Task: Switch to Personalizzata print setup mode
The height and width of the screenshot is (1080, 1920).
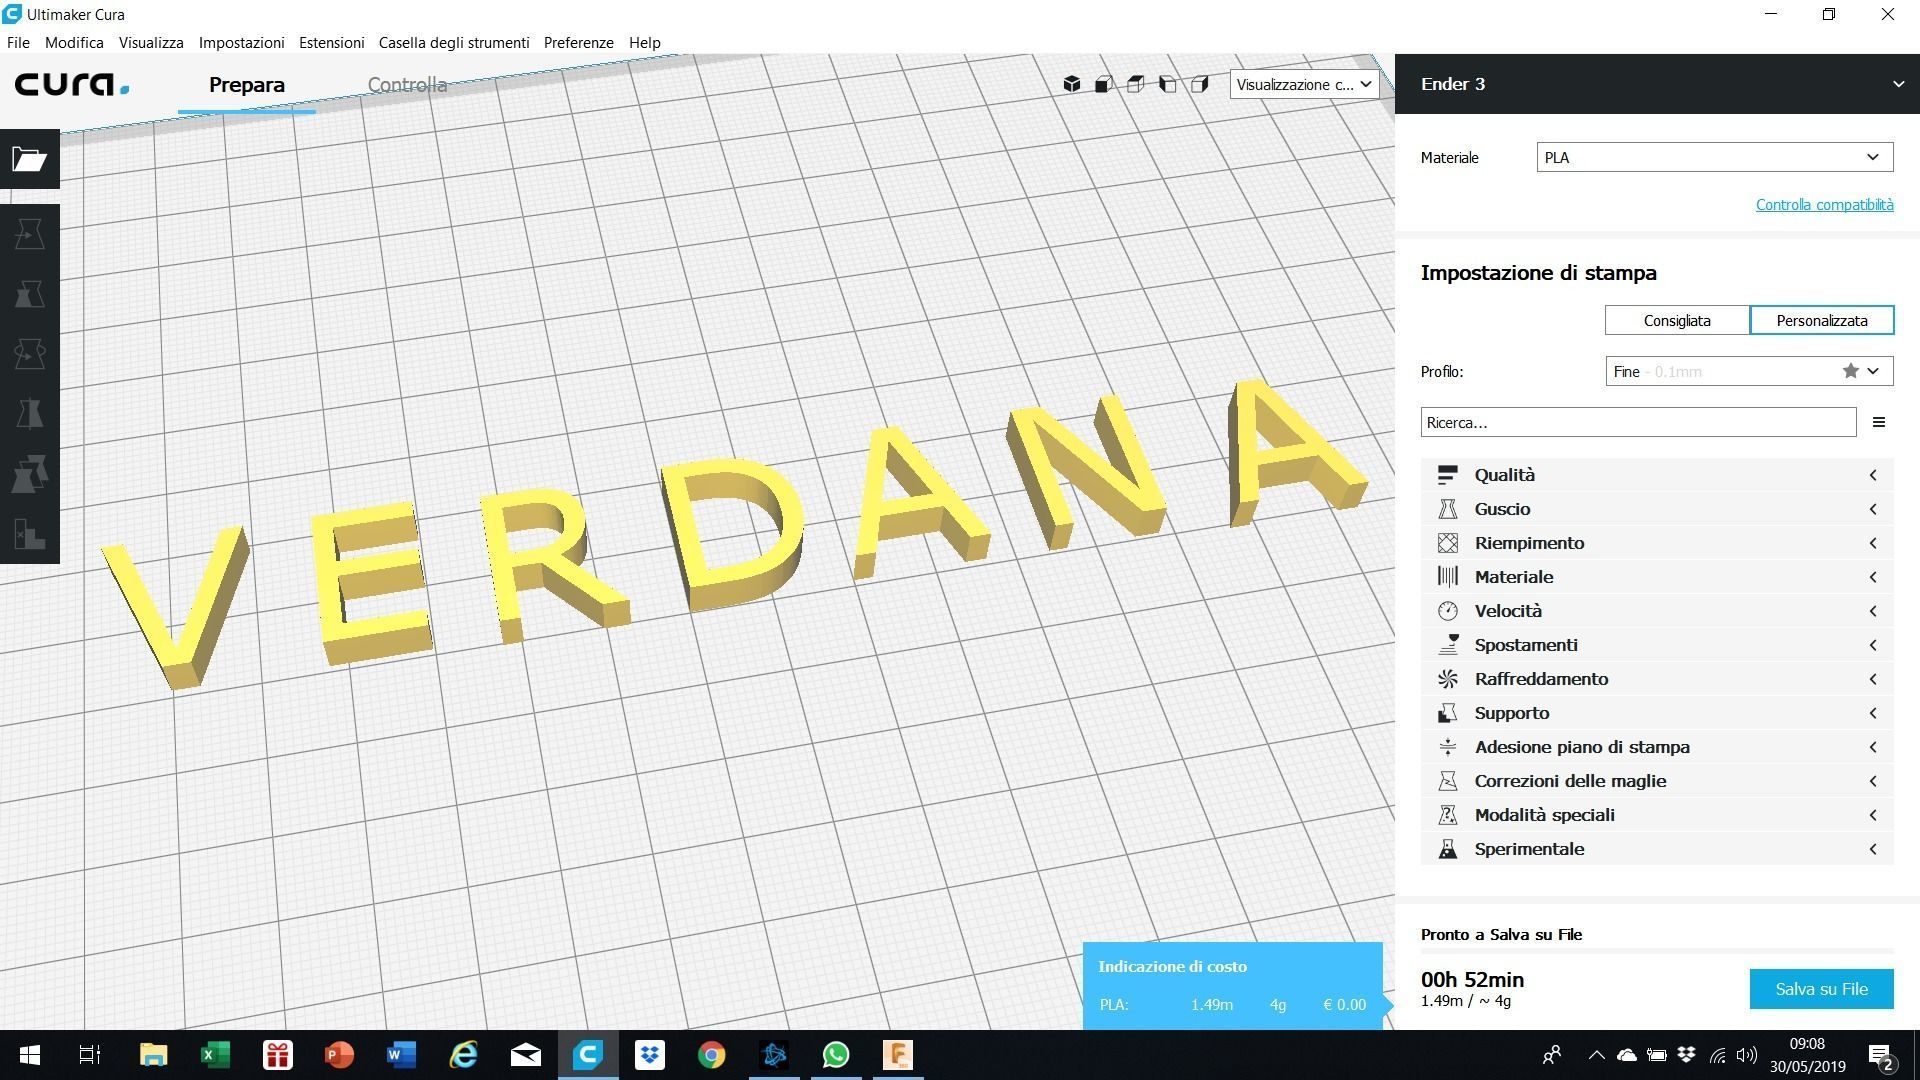Action: click(1821, 320)
